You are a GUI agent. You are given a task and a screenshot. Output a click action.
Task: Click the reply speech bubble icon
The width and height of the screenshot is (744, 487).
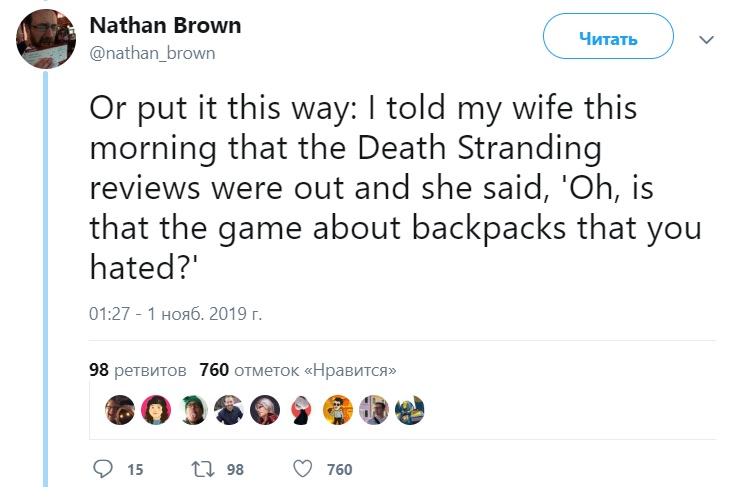click(x=104, y=469)
